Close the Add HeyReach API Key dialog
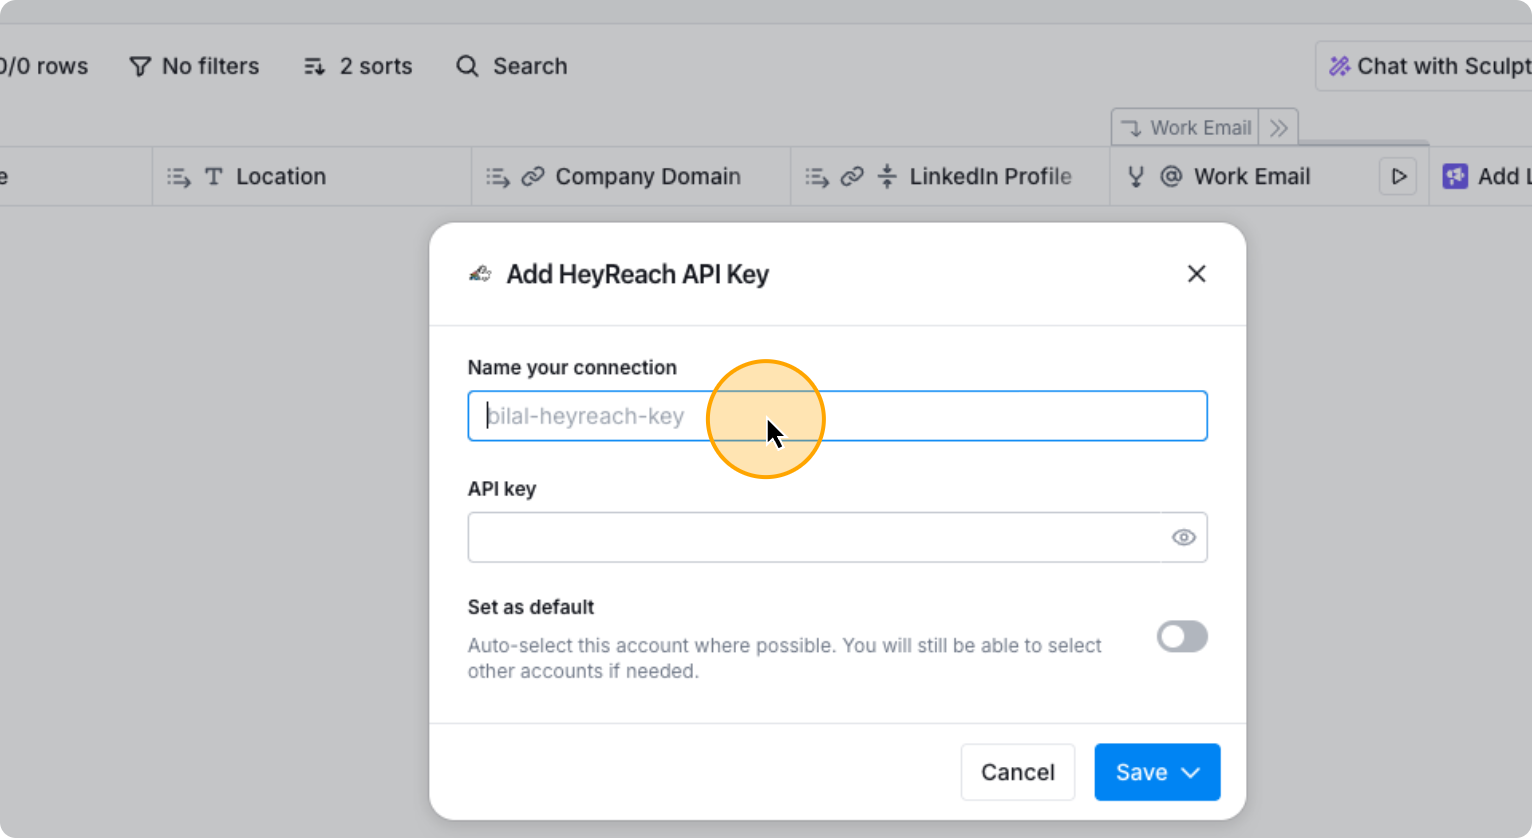 [1196, 274]
